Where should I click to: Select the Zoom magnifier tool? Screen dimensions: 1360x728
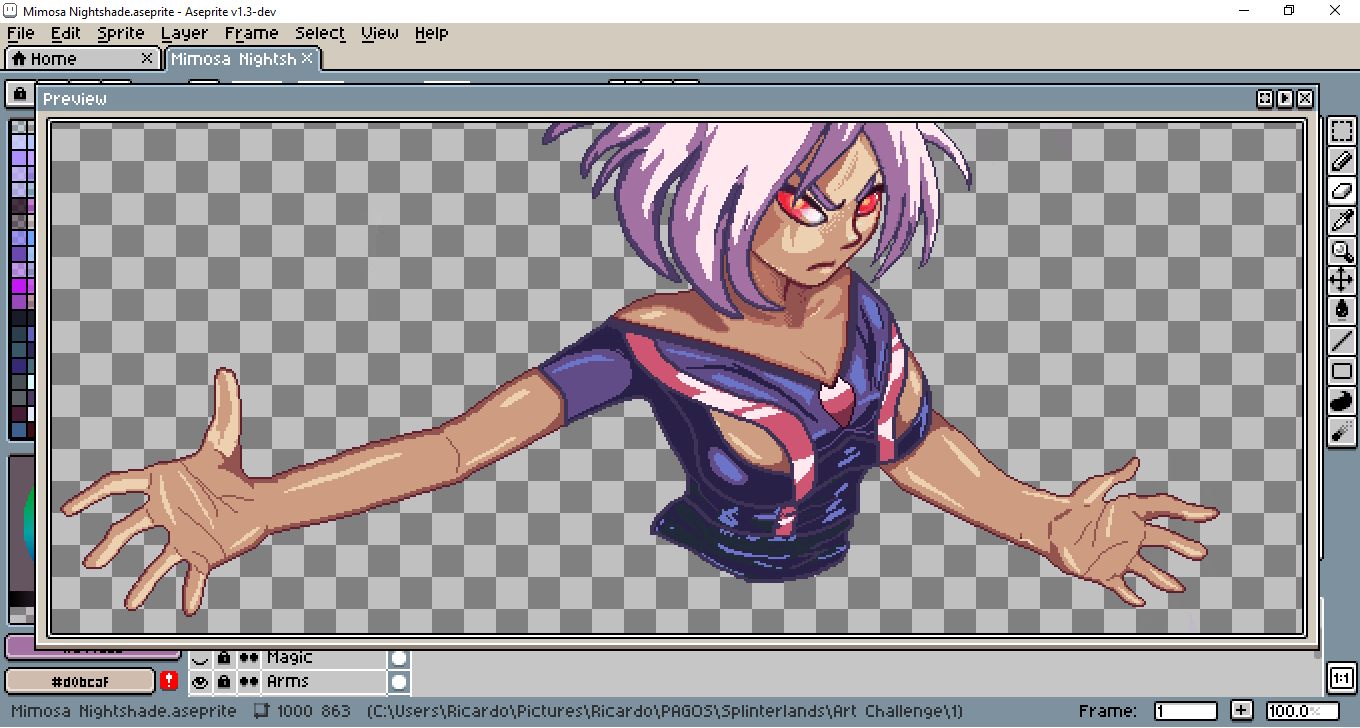1341,251
